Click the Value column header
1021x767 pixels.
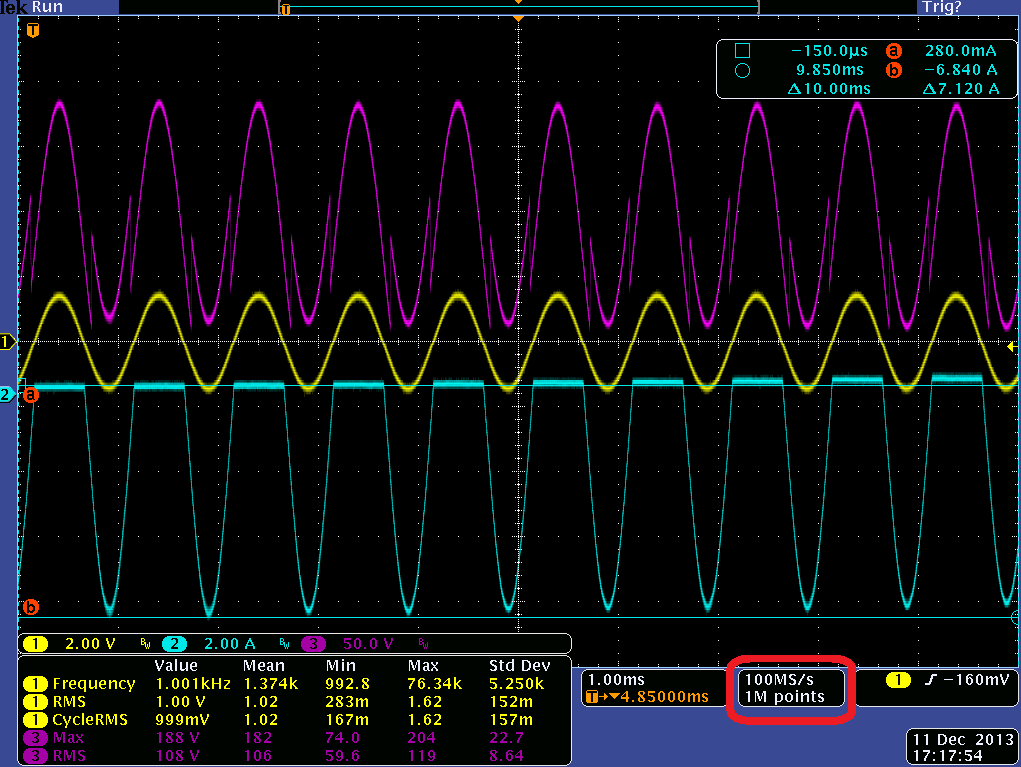point(176,665)
